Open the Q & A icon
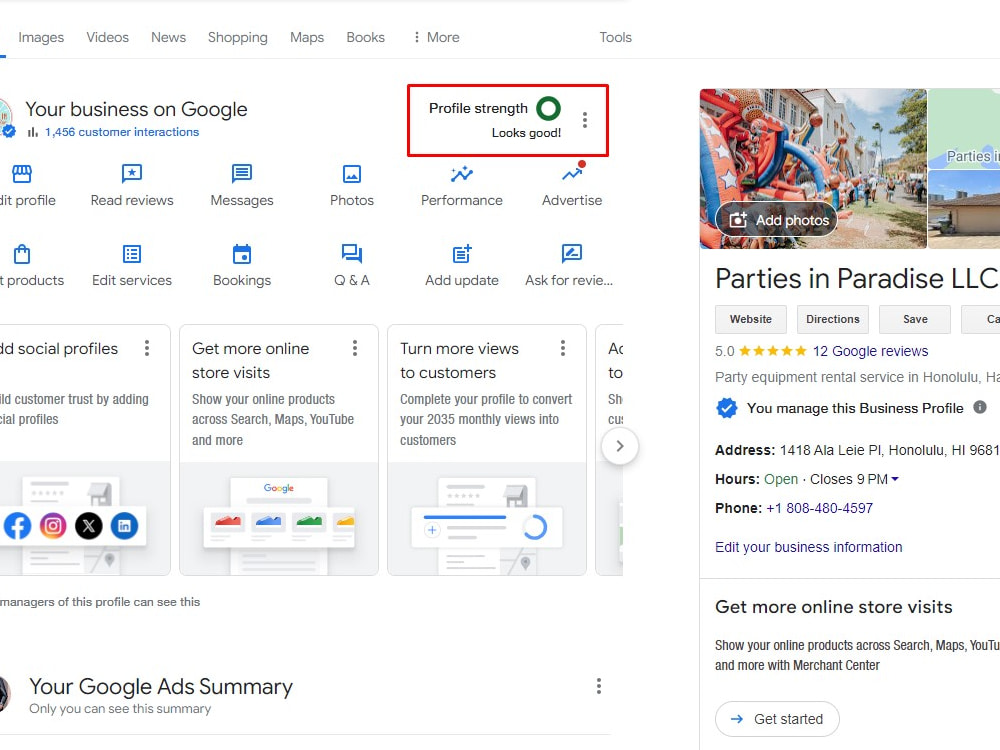 coord(351,254)
